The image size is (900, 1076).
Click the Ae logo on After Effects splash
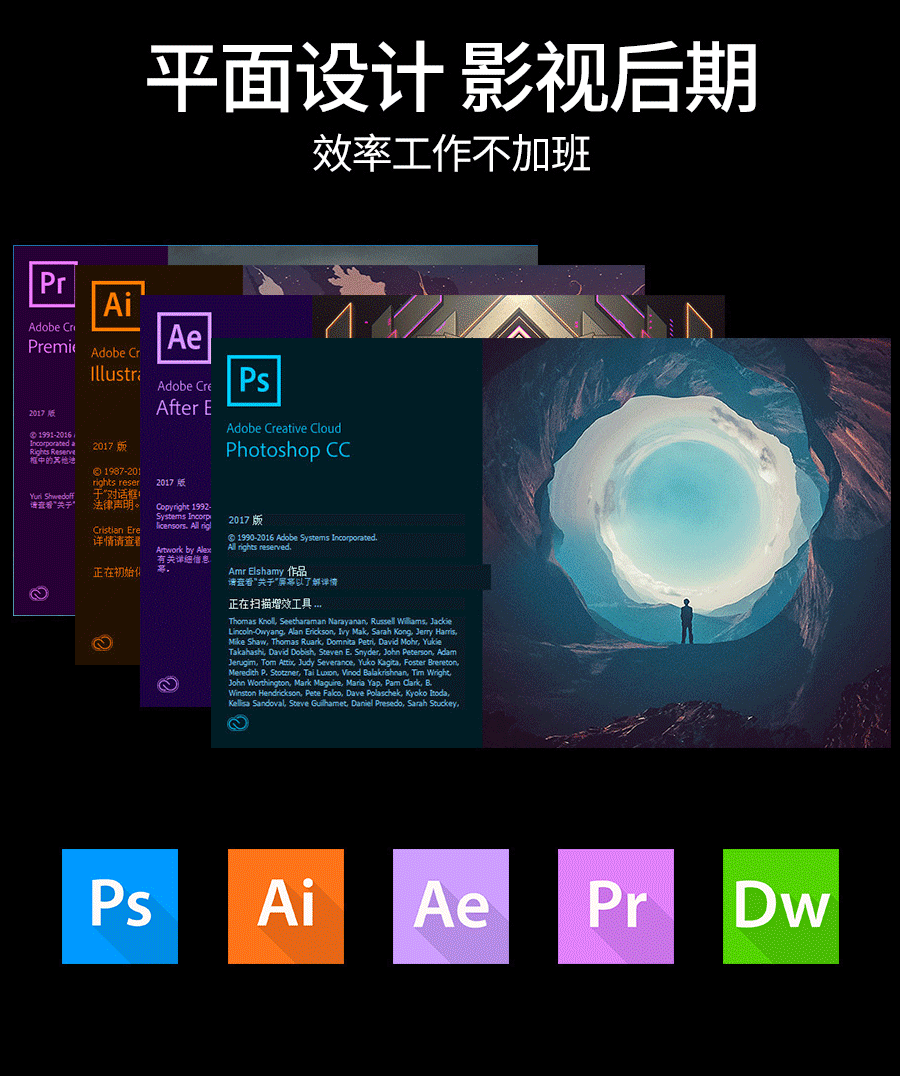coord(184,338)
